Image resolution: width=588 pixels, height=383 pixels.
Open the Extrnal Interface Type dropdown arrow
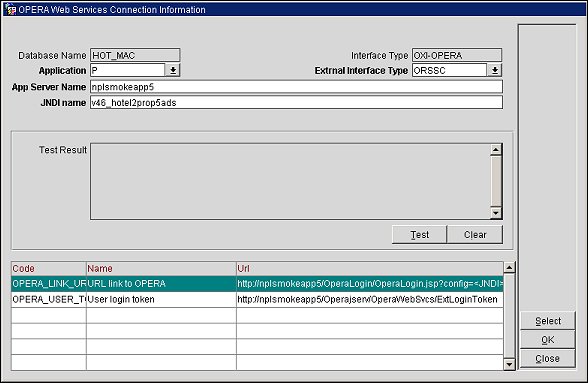(495, 70)
